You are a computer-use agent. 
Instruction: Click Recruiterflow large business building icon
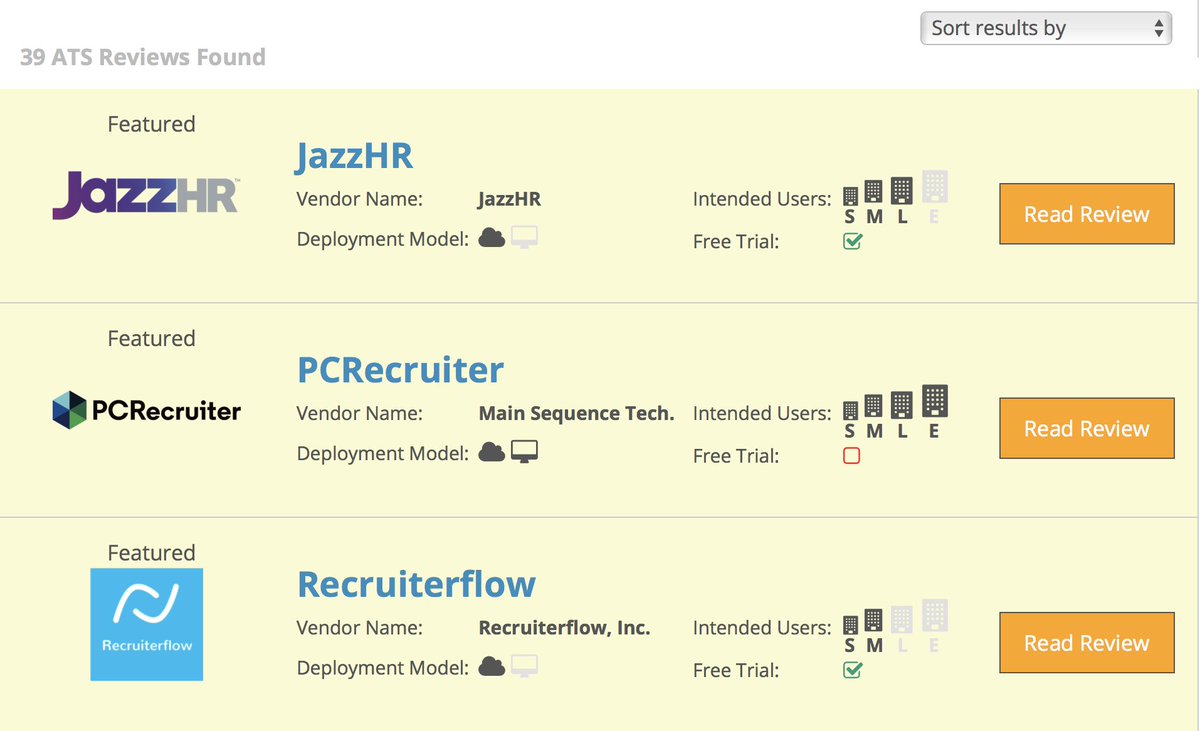(902, 620)
